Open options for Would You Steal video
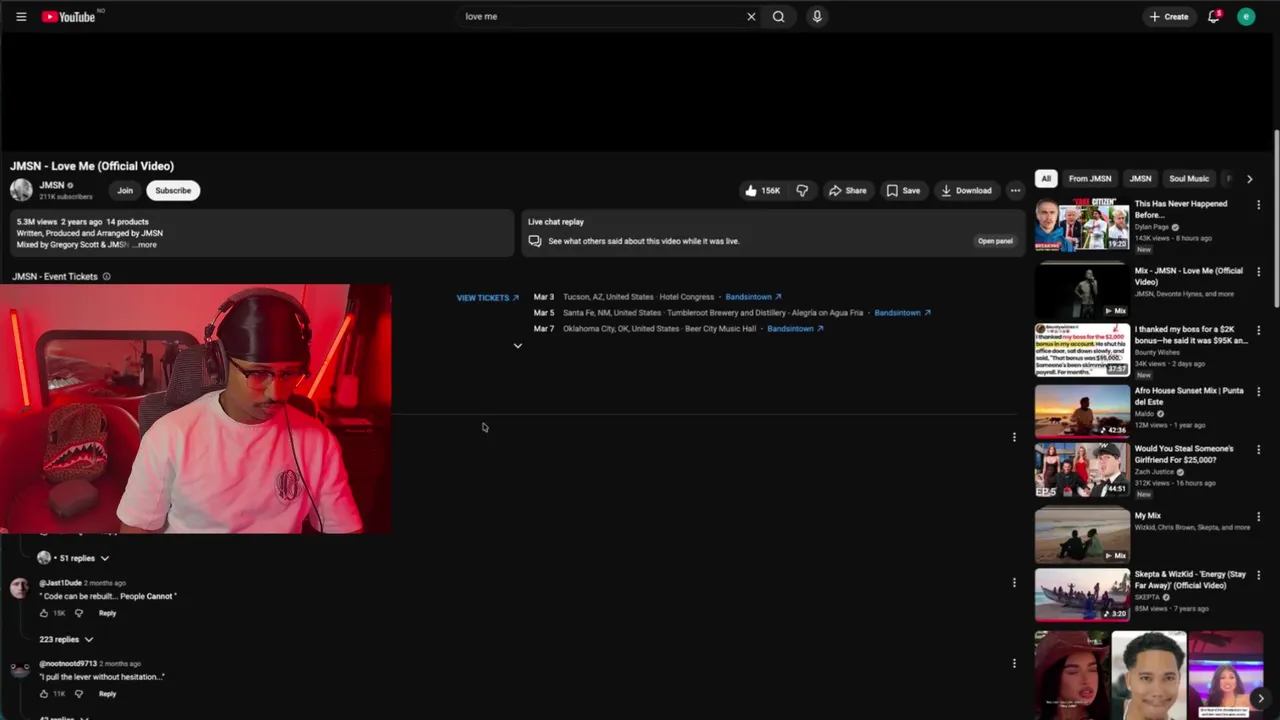Screen dimensions: 1280x720 (x=1259, y=450)
